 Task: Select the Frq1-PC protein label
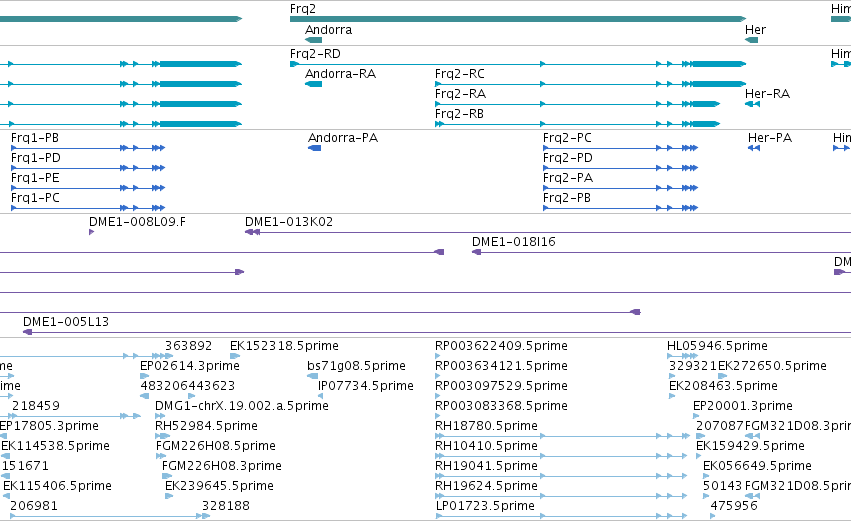tap(35, 198)
